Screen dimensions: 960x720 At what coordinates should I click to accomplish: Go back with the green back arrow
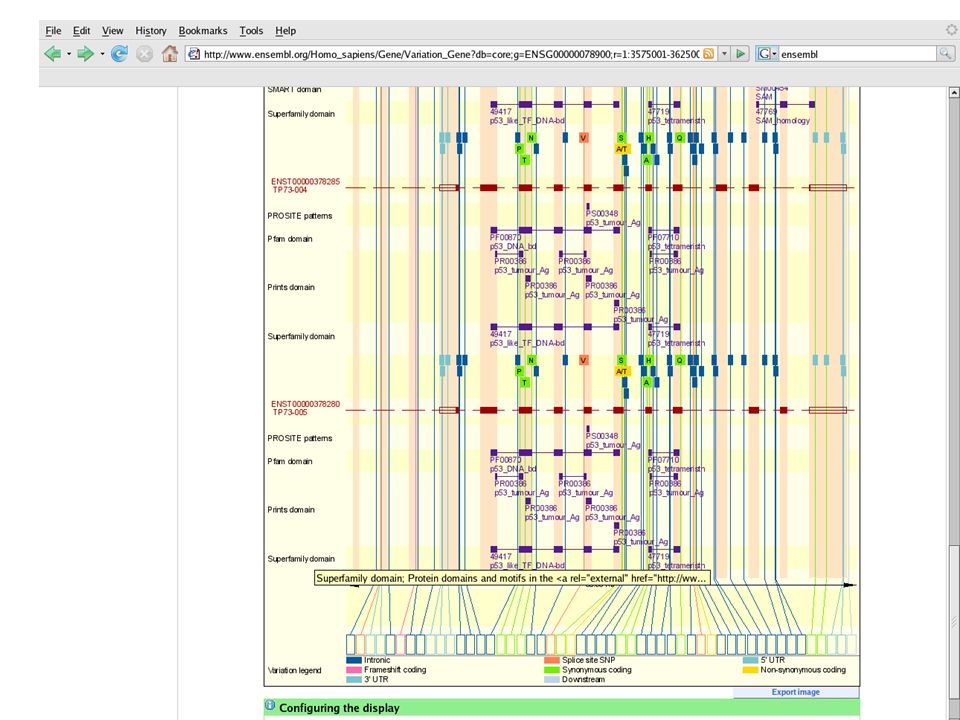click(53, 54)
